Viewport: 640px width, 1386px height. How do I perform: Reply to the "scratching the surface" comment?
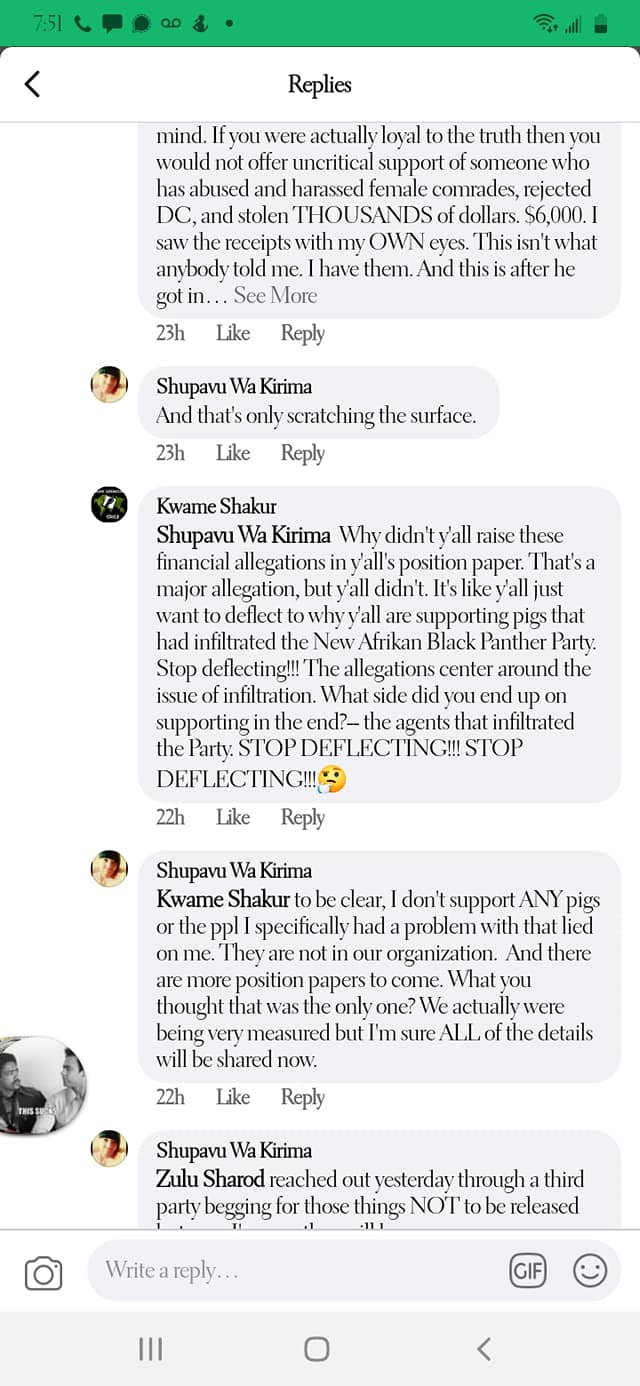[302, 453]
